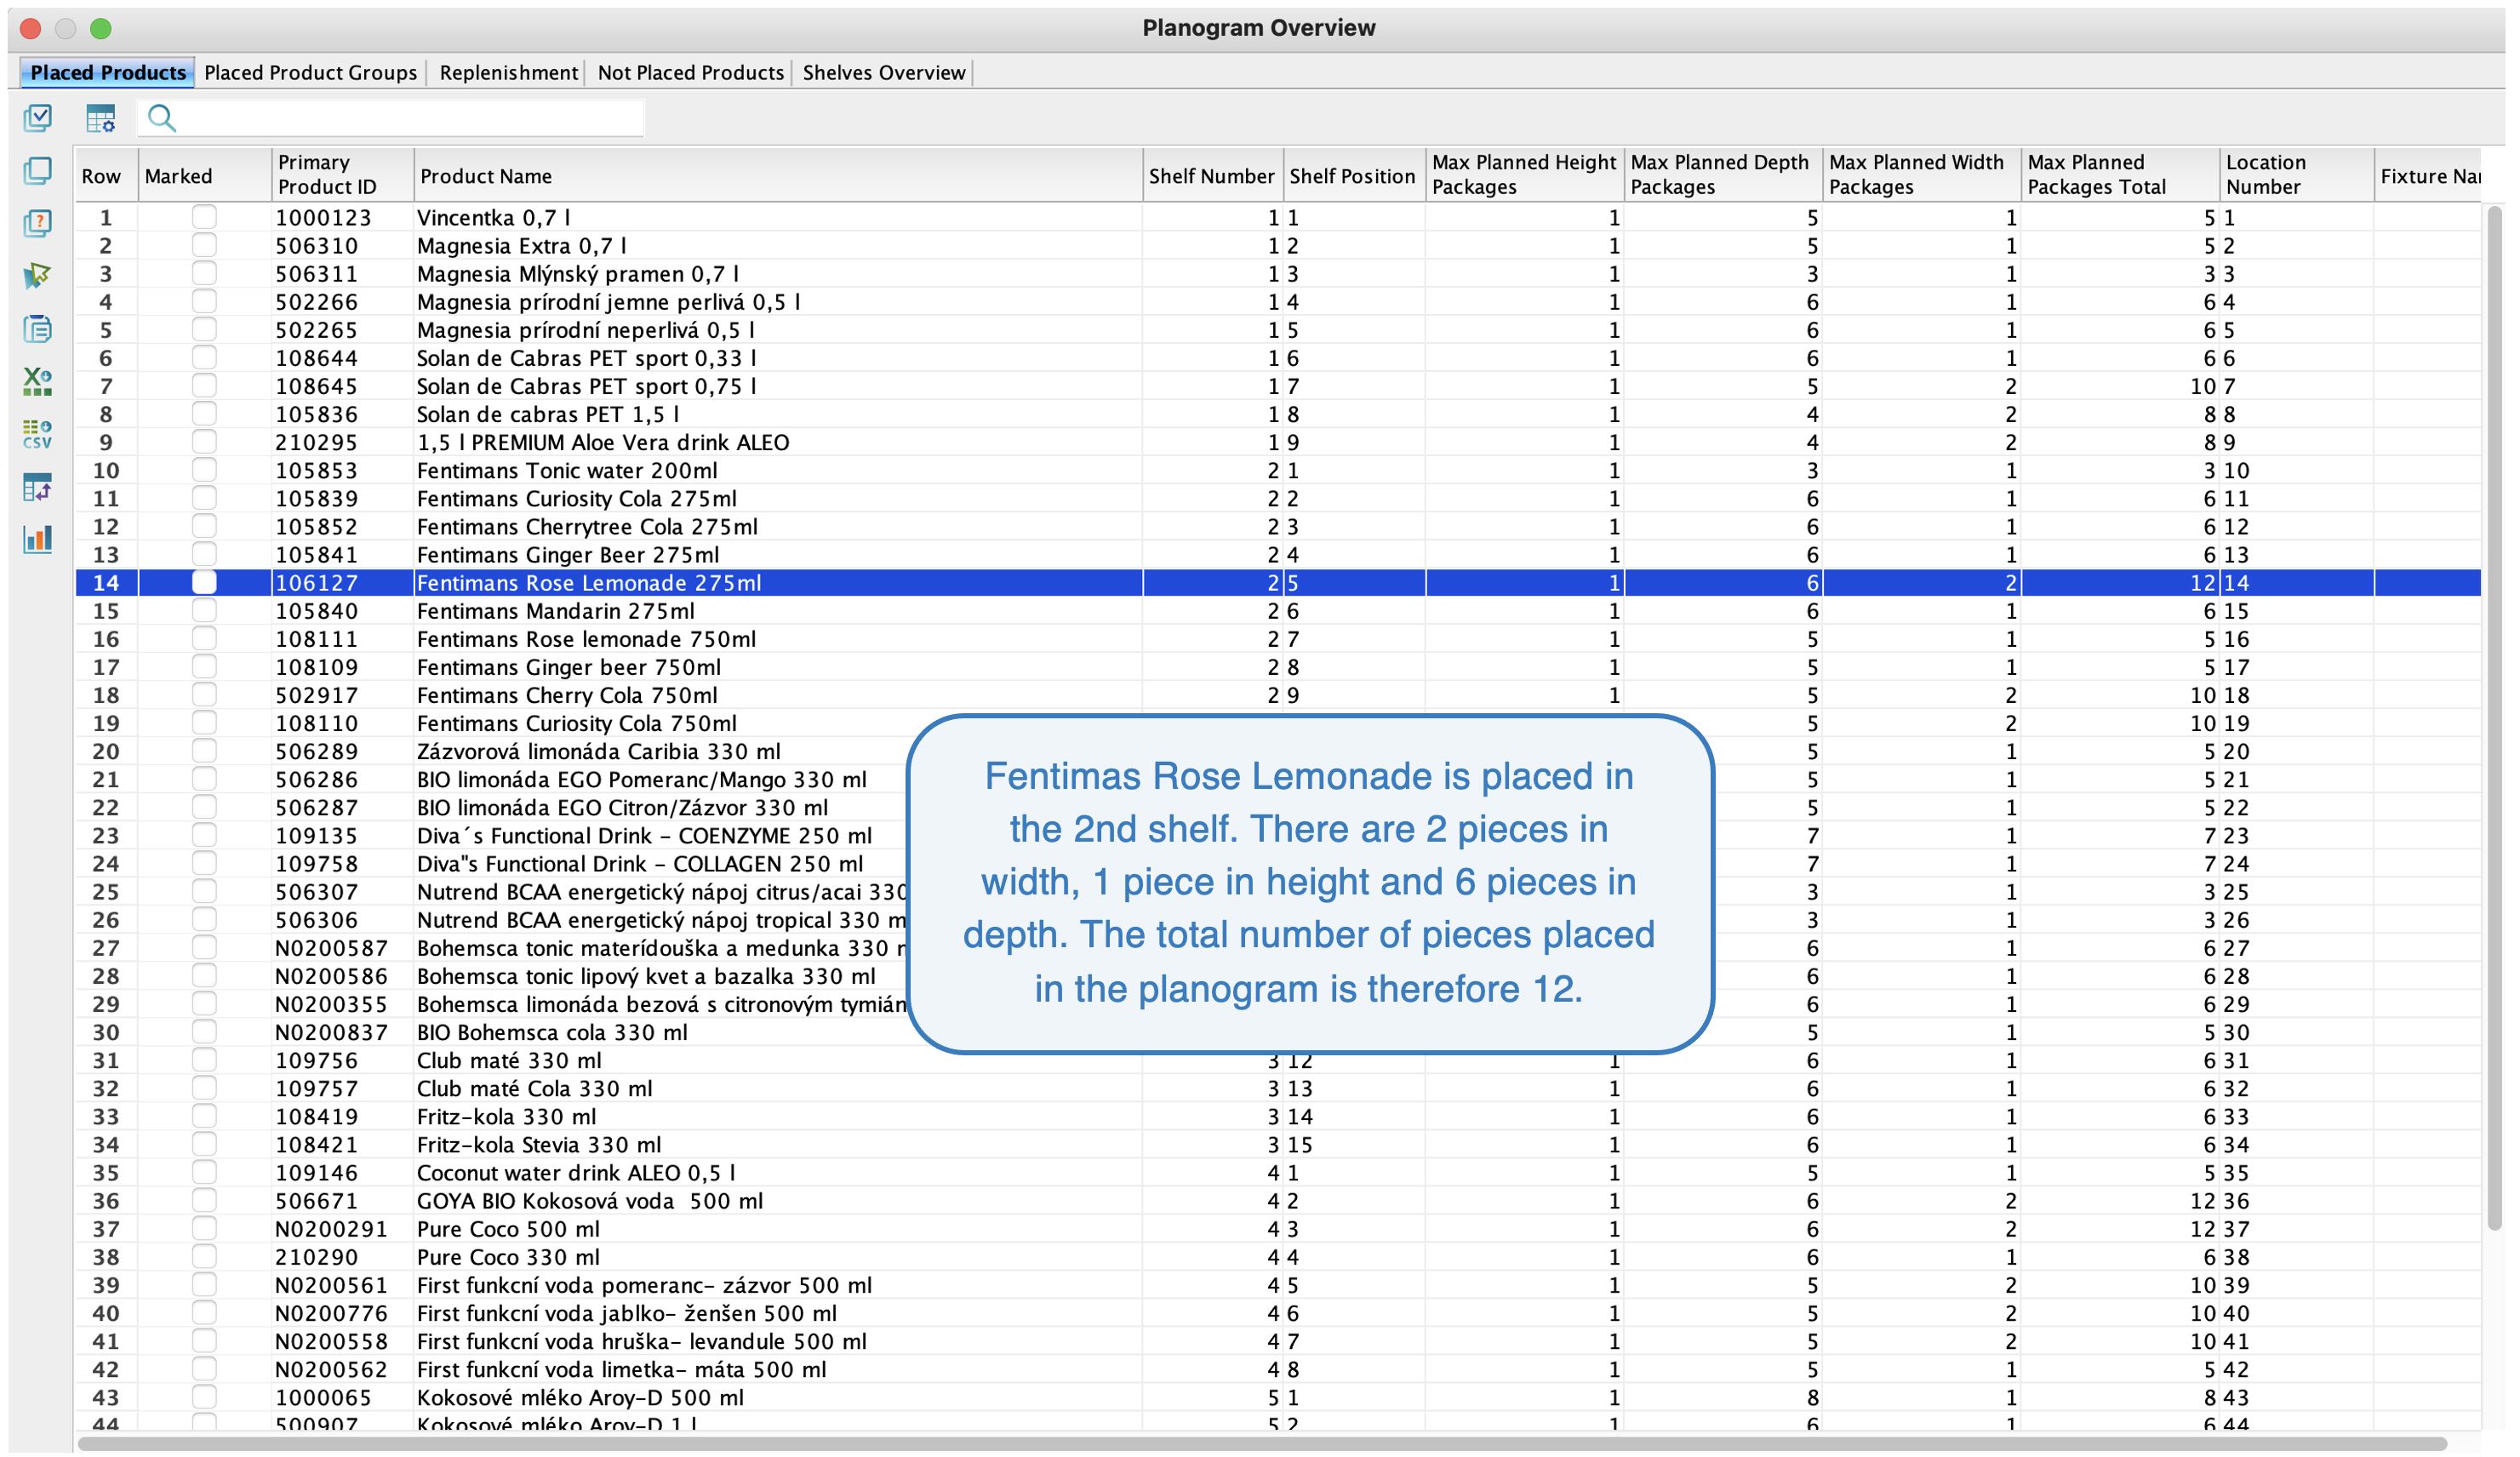This screenshot has width=2520, height=1457.
Task: Select Zázvorová limonáda Caribia 330 ml
Action: [598, 751]
